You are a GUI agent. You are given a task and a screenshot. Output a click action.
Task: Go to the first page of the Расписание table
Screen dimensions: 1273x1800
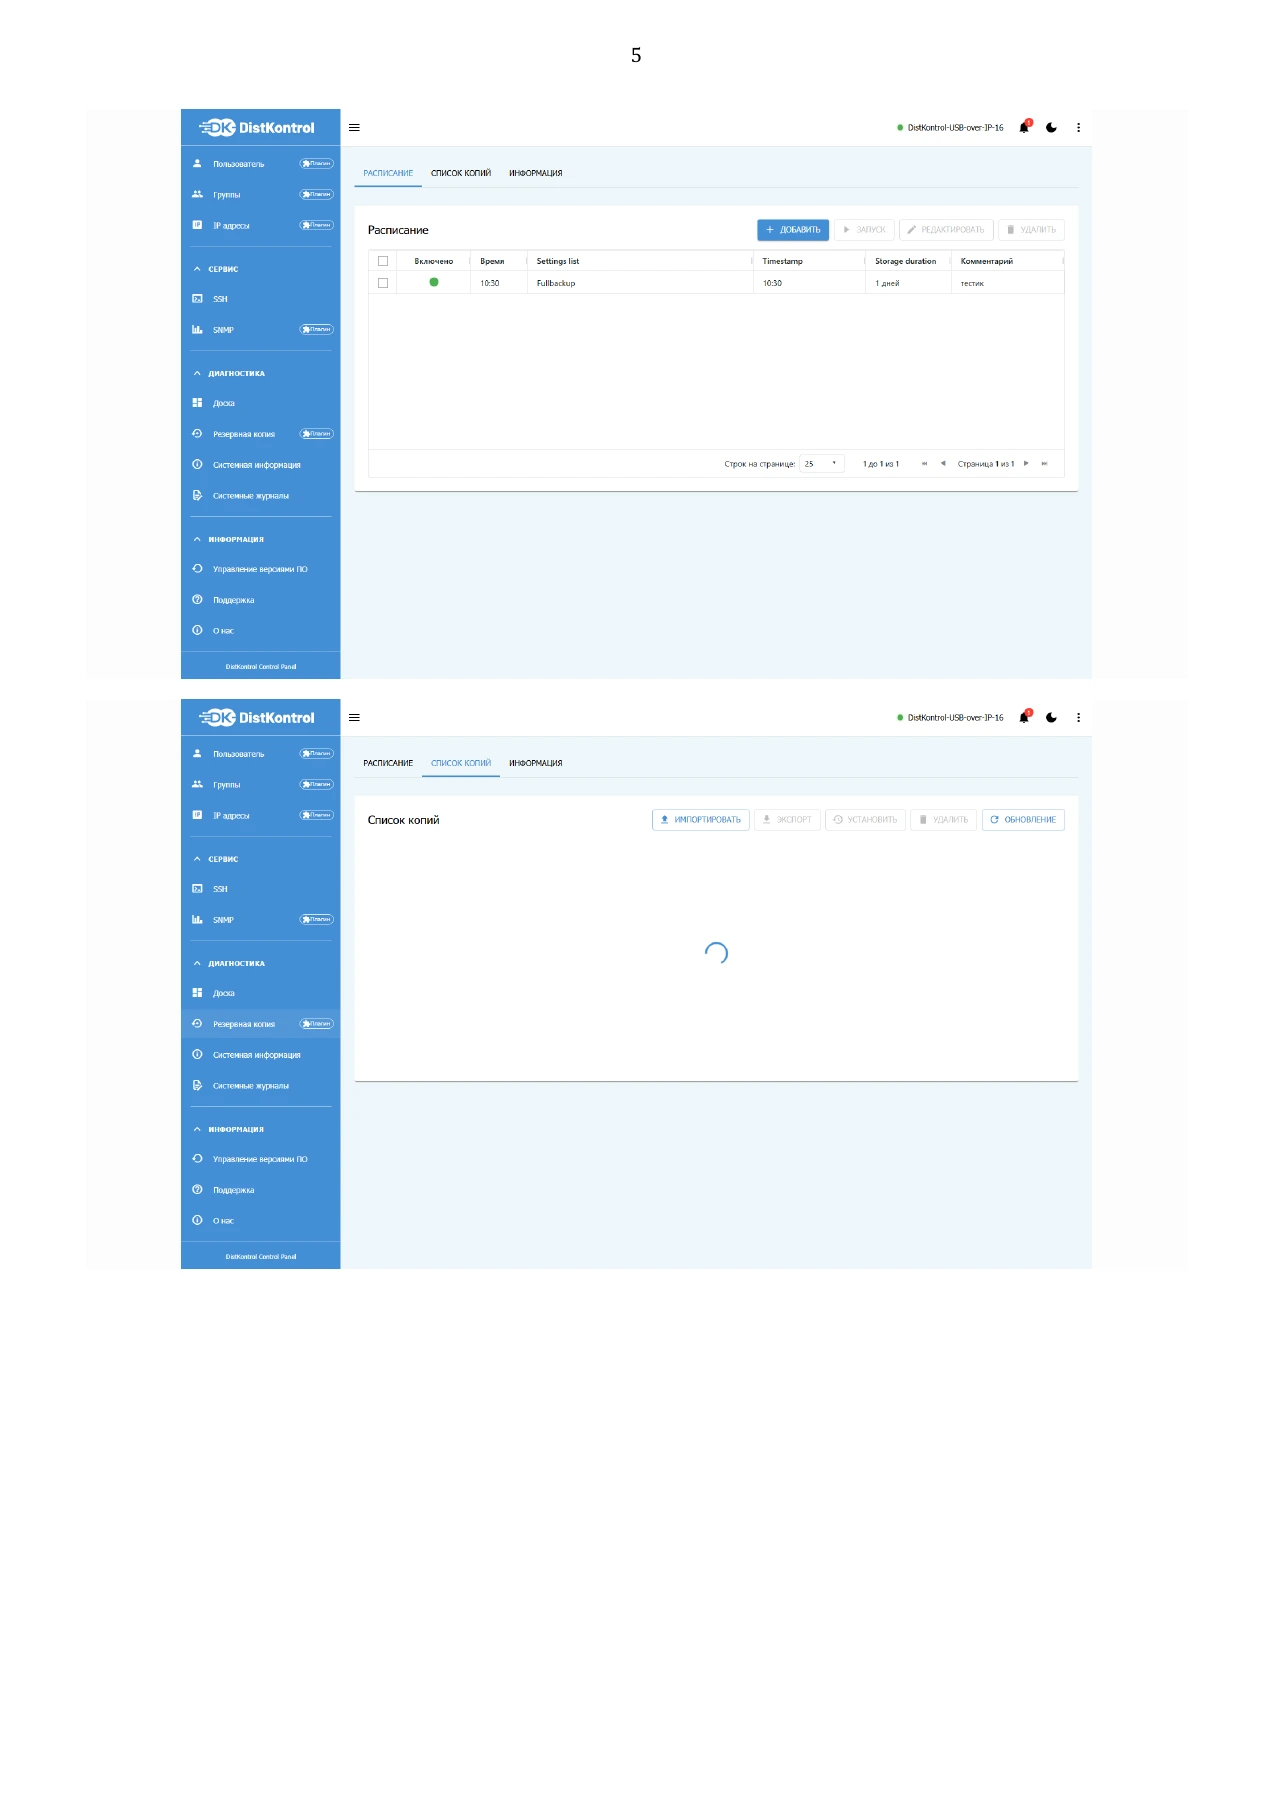[x=924, y=464]
